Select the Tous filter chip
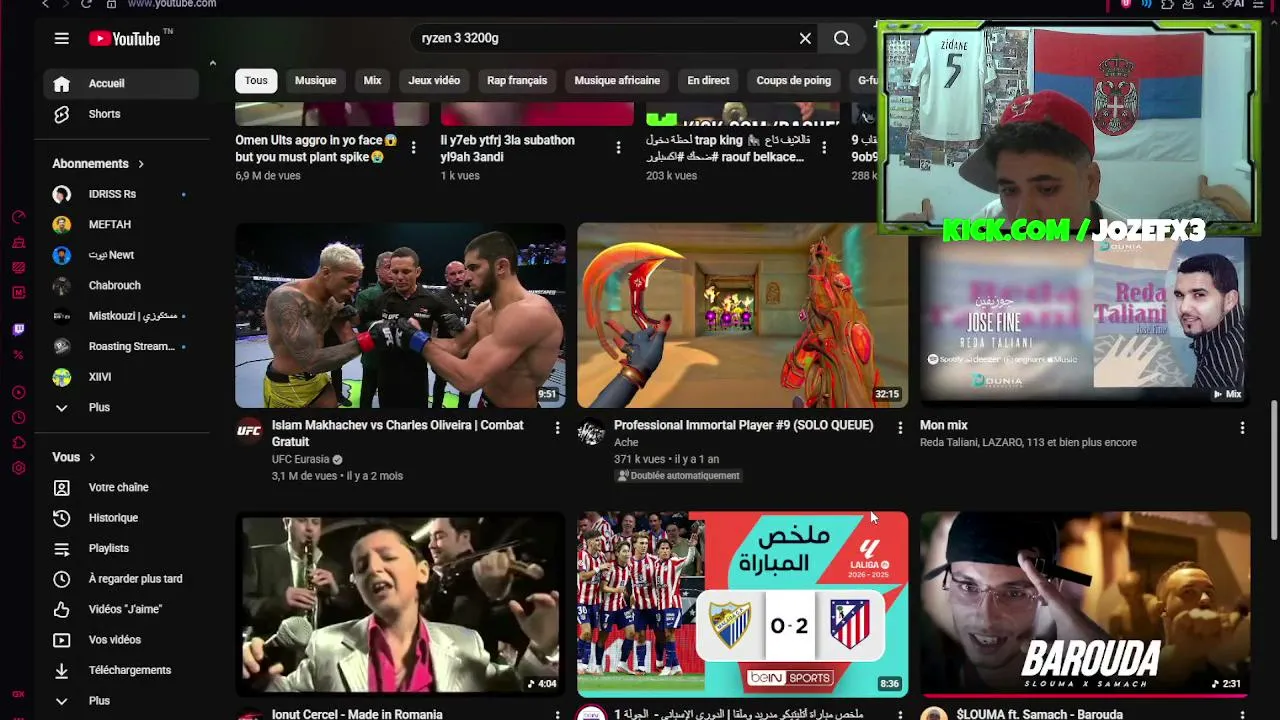The height and width of the screenshot is (720, 1280). [256, 81]
